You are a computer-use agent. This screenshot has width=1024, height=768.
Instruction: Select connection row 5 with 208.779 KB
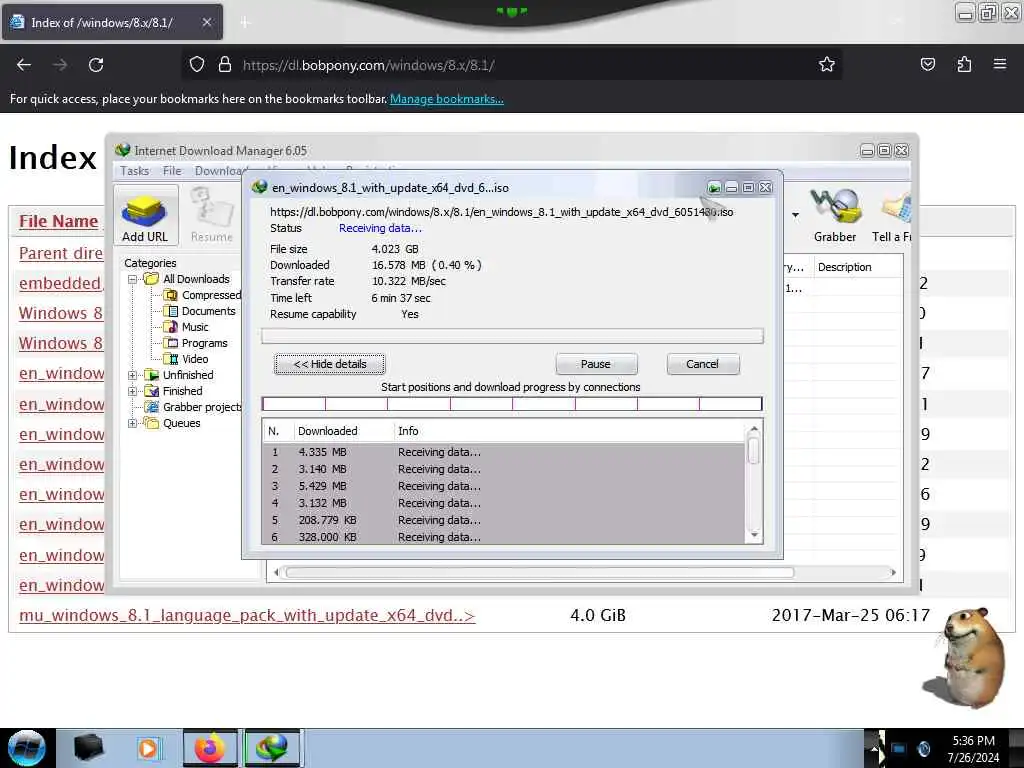[504, 520]
